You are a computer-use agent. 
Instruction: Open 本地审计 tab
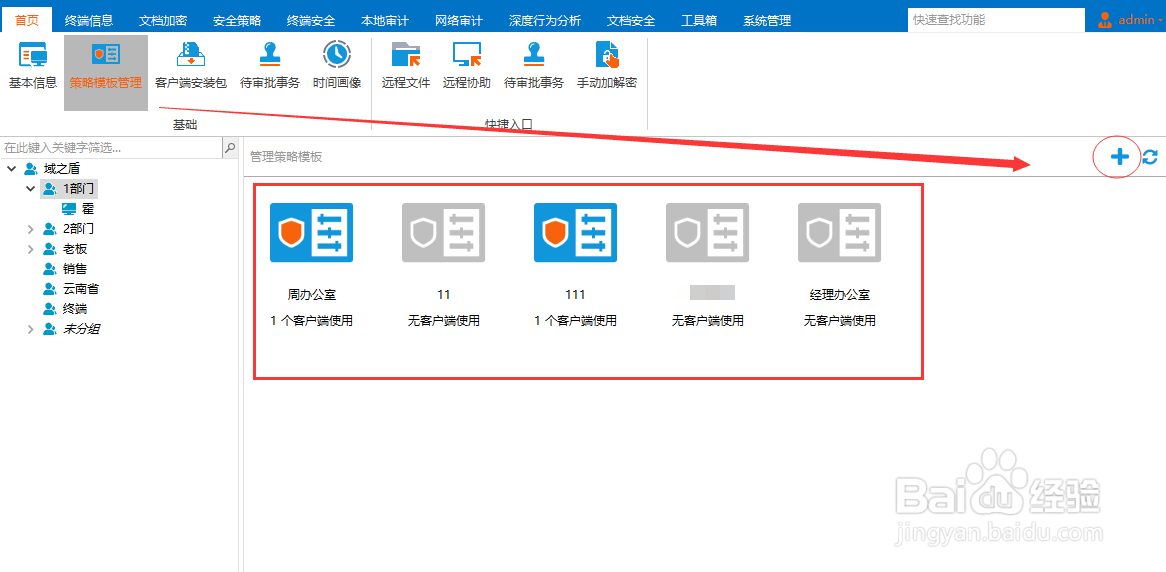(x=385, y=21)
